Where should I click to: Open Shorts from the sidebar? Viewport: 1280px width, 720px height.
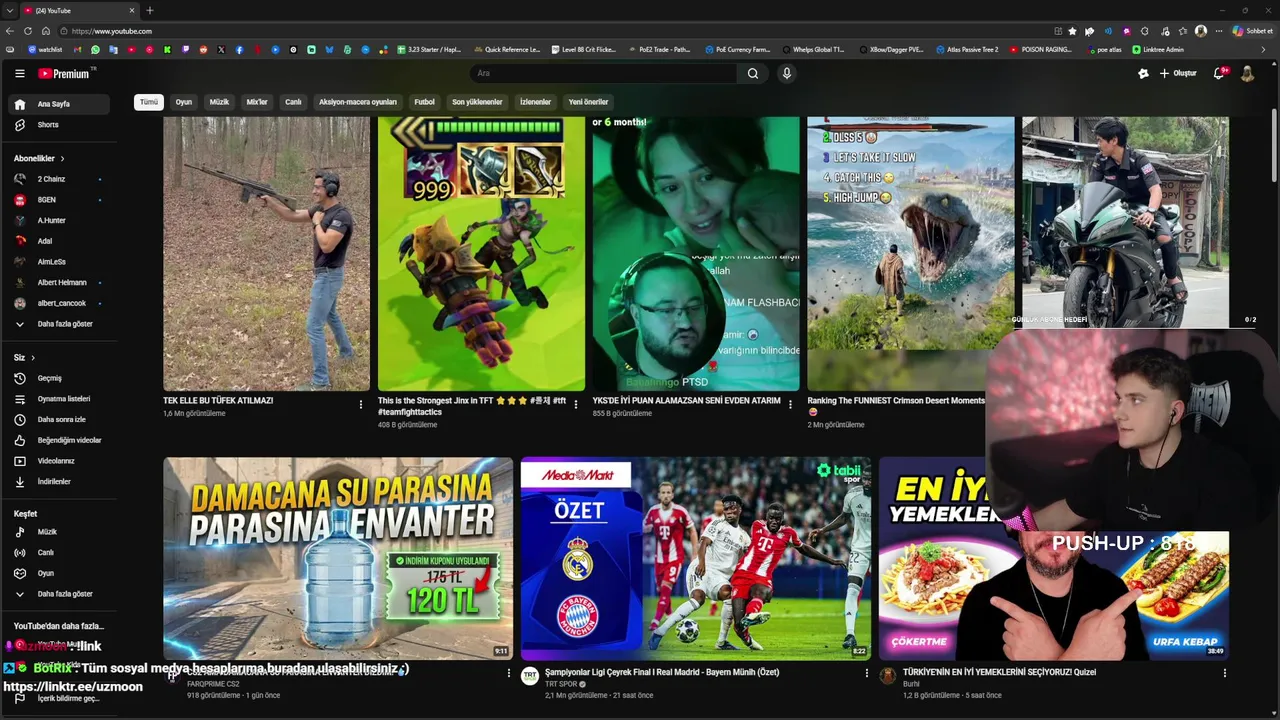click(60, 125)
